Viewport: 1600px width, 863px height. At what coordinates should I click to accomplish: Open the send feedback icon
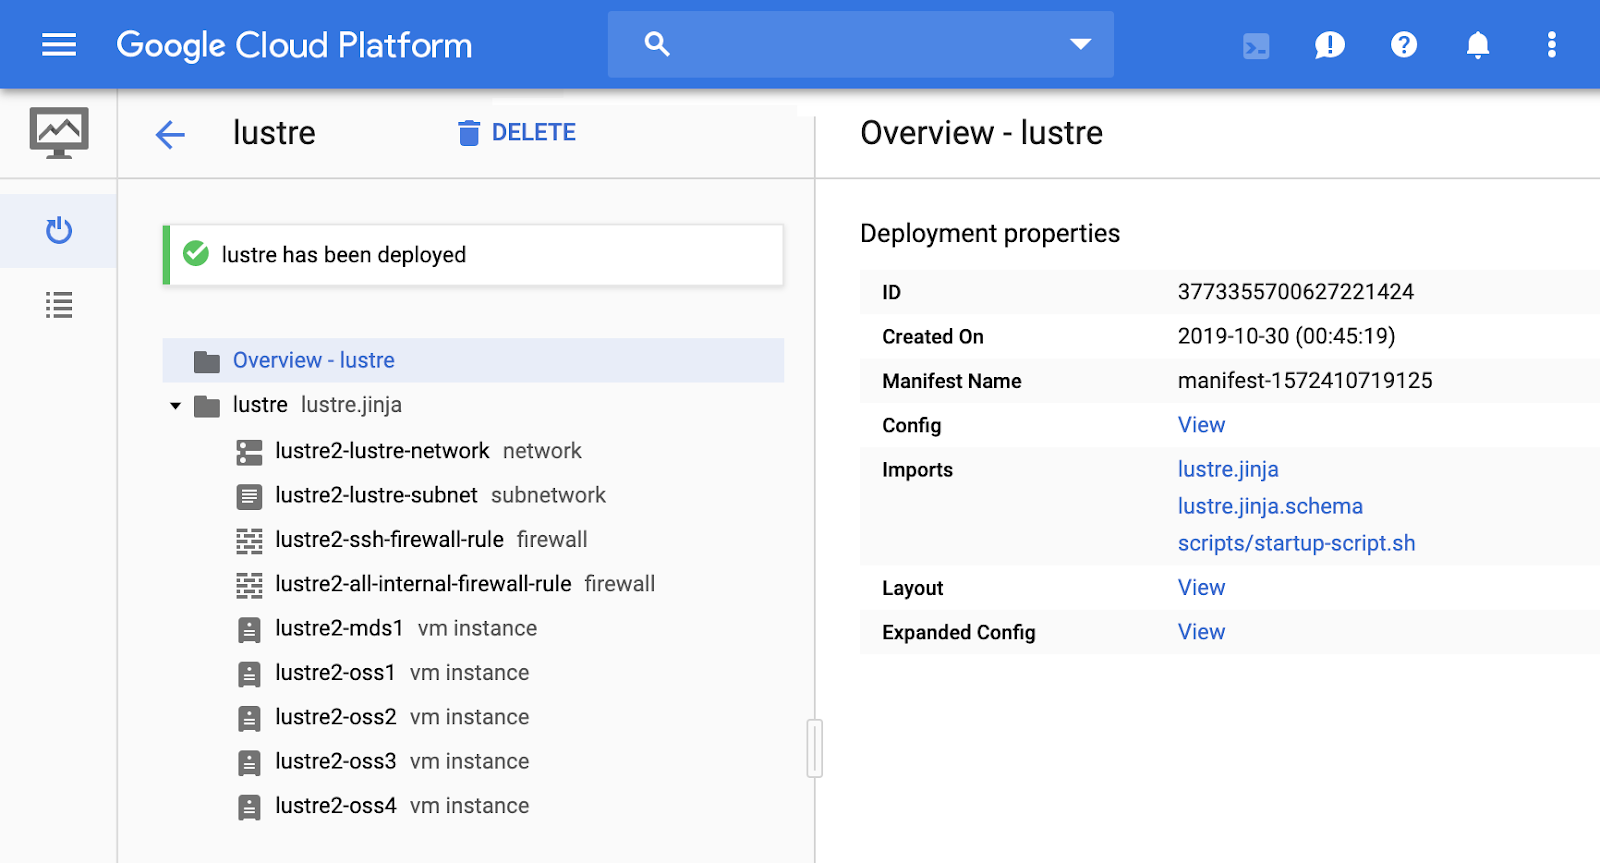click(x=1329, y=45)
